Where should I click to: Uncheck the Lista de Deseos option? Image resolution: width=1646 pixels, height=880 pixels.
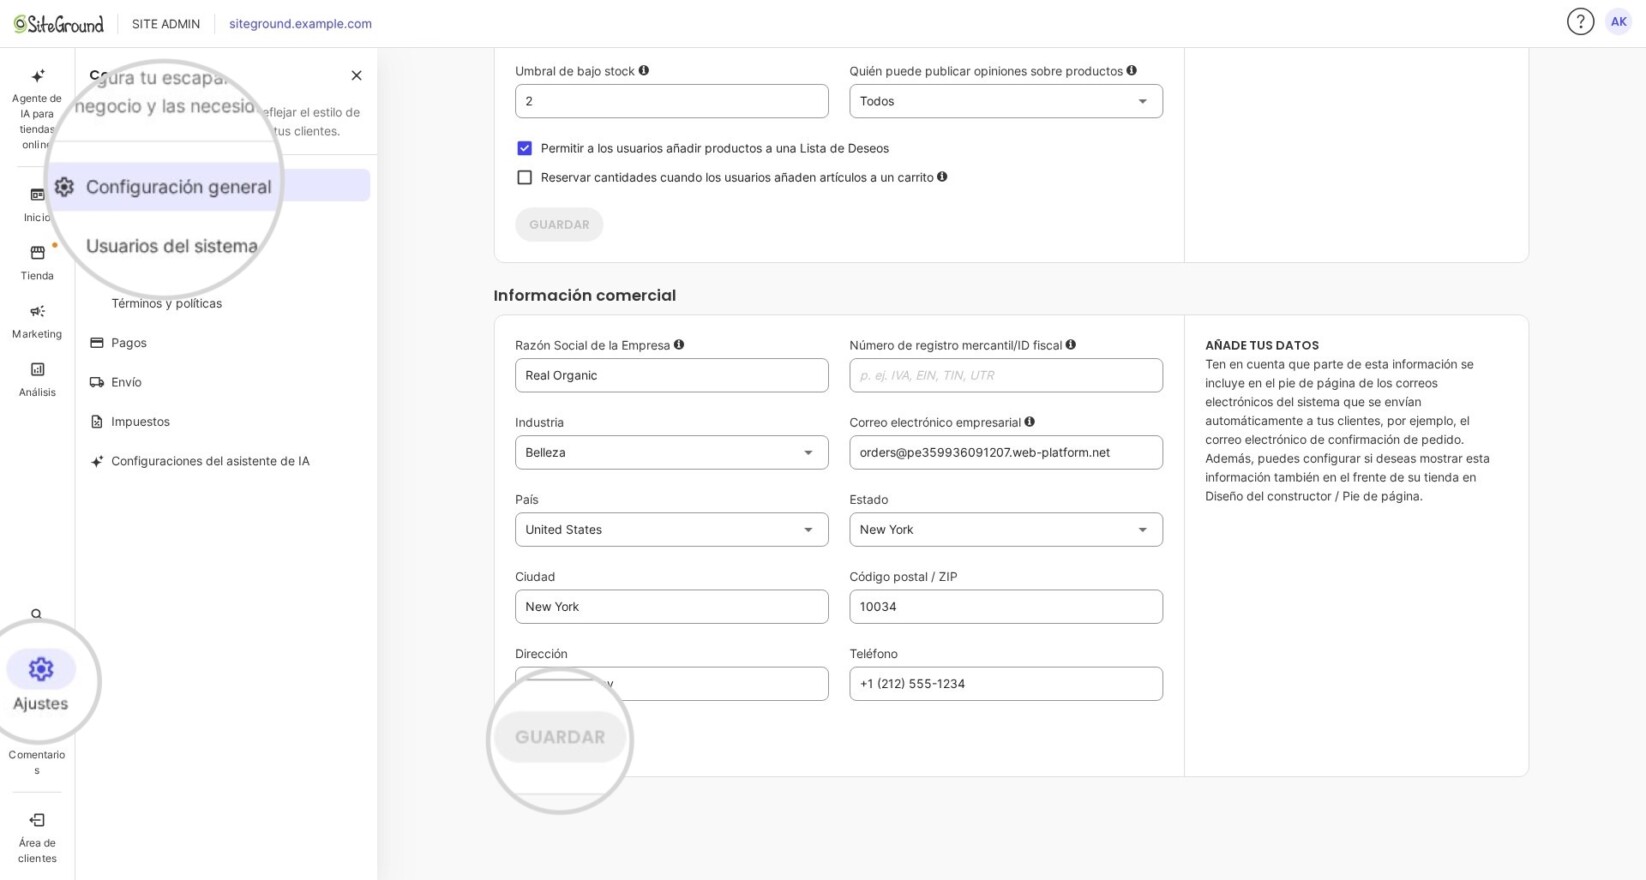[x=524, y=148]
